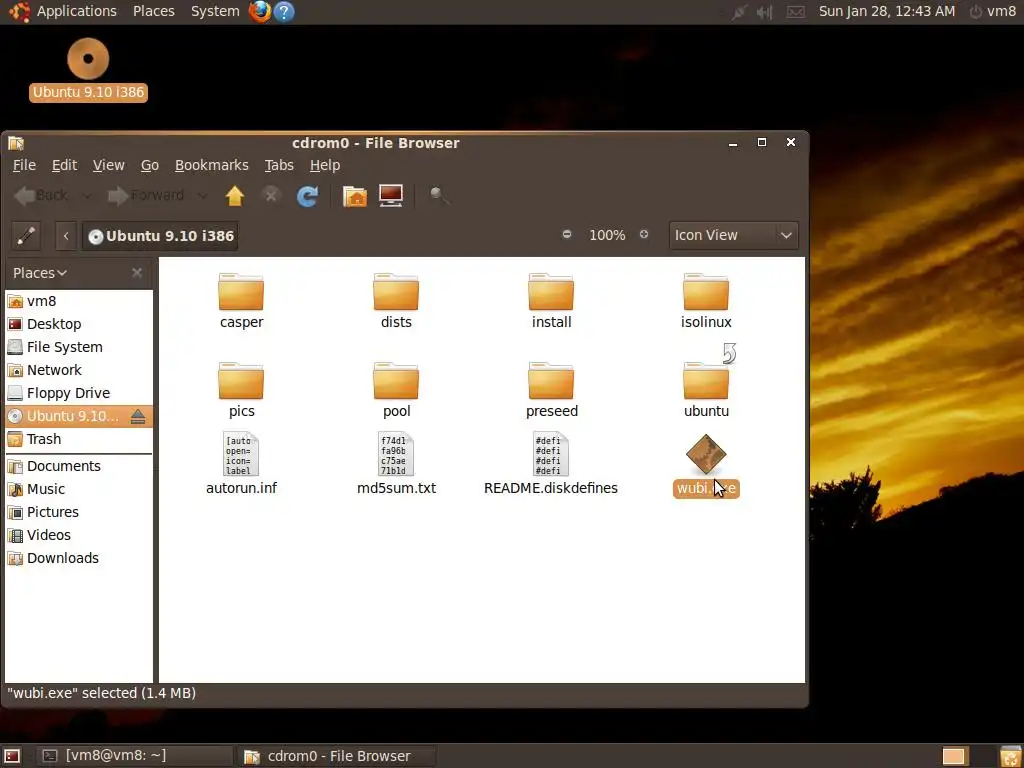
Task: Click the Show Desktop button
Action: tap(12, 756)
